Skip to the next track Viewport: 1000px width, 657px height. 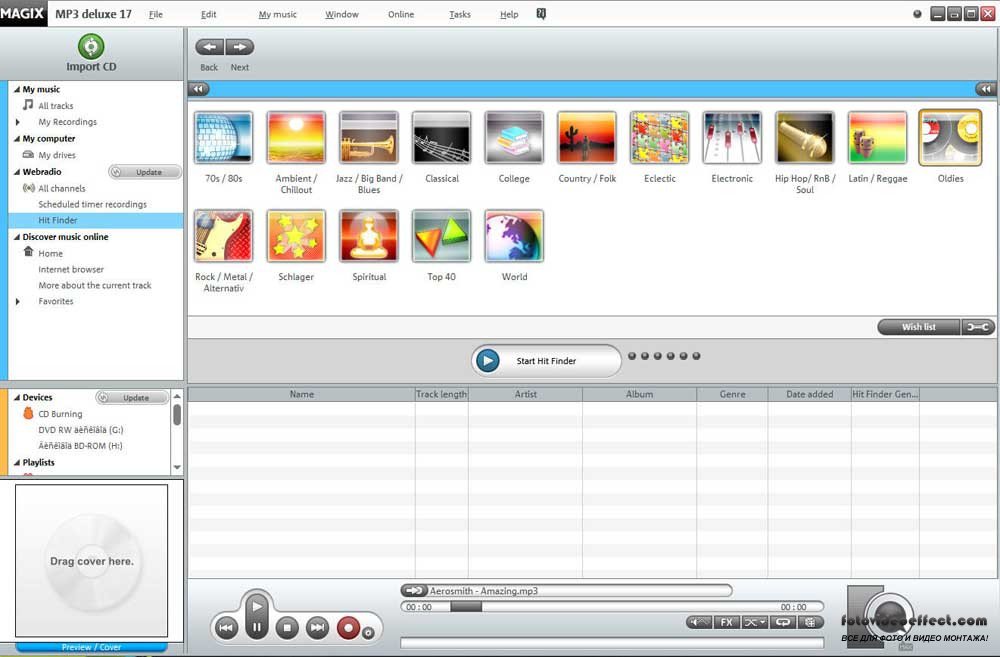pos(318,628)
